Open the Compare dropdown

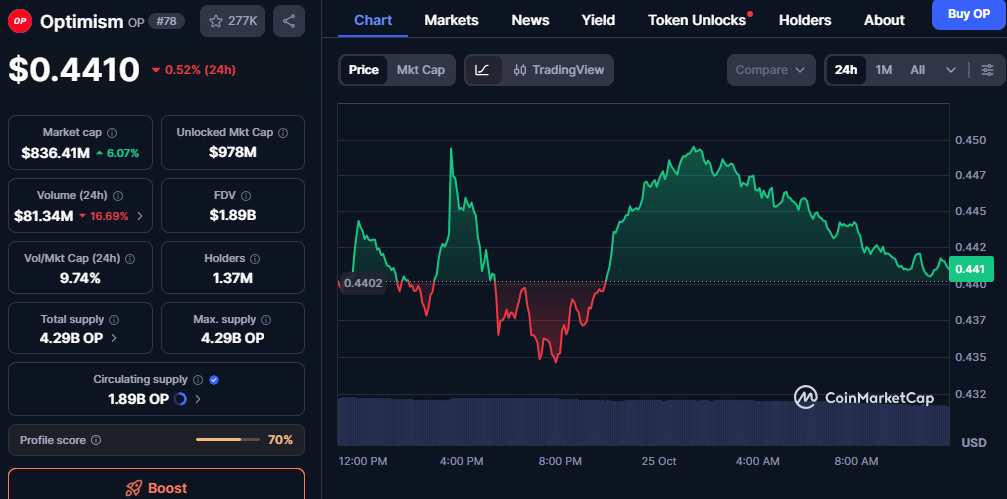click(x=770, y=70)
